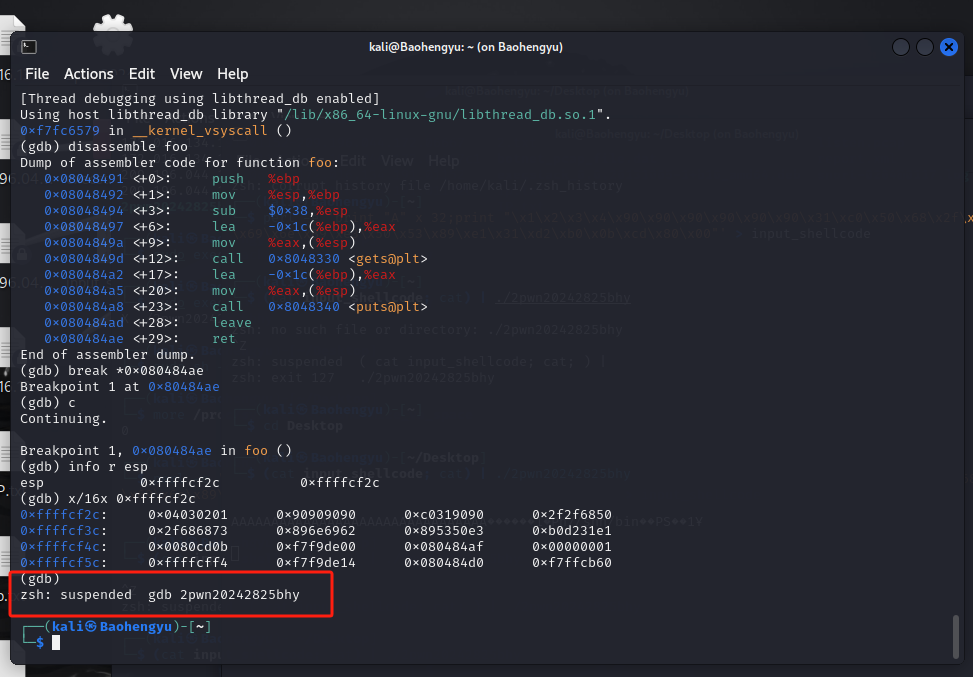Click 'Breakpoint 1 at 0x80484ae' output
The height and width of the screenshot is (677, 973).
(x=120, y=387)
